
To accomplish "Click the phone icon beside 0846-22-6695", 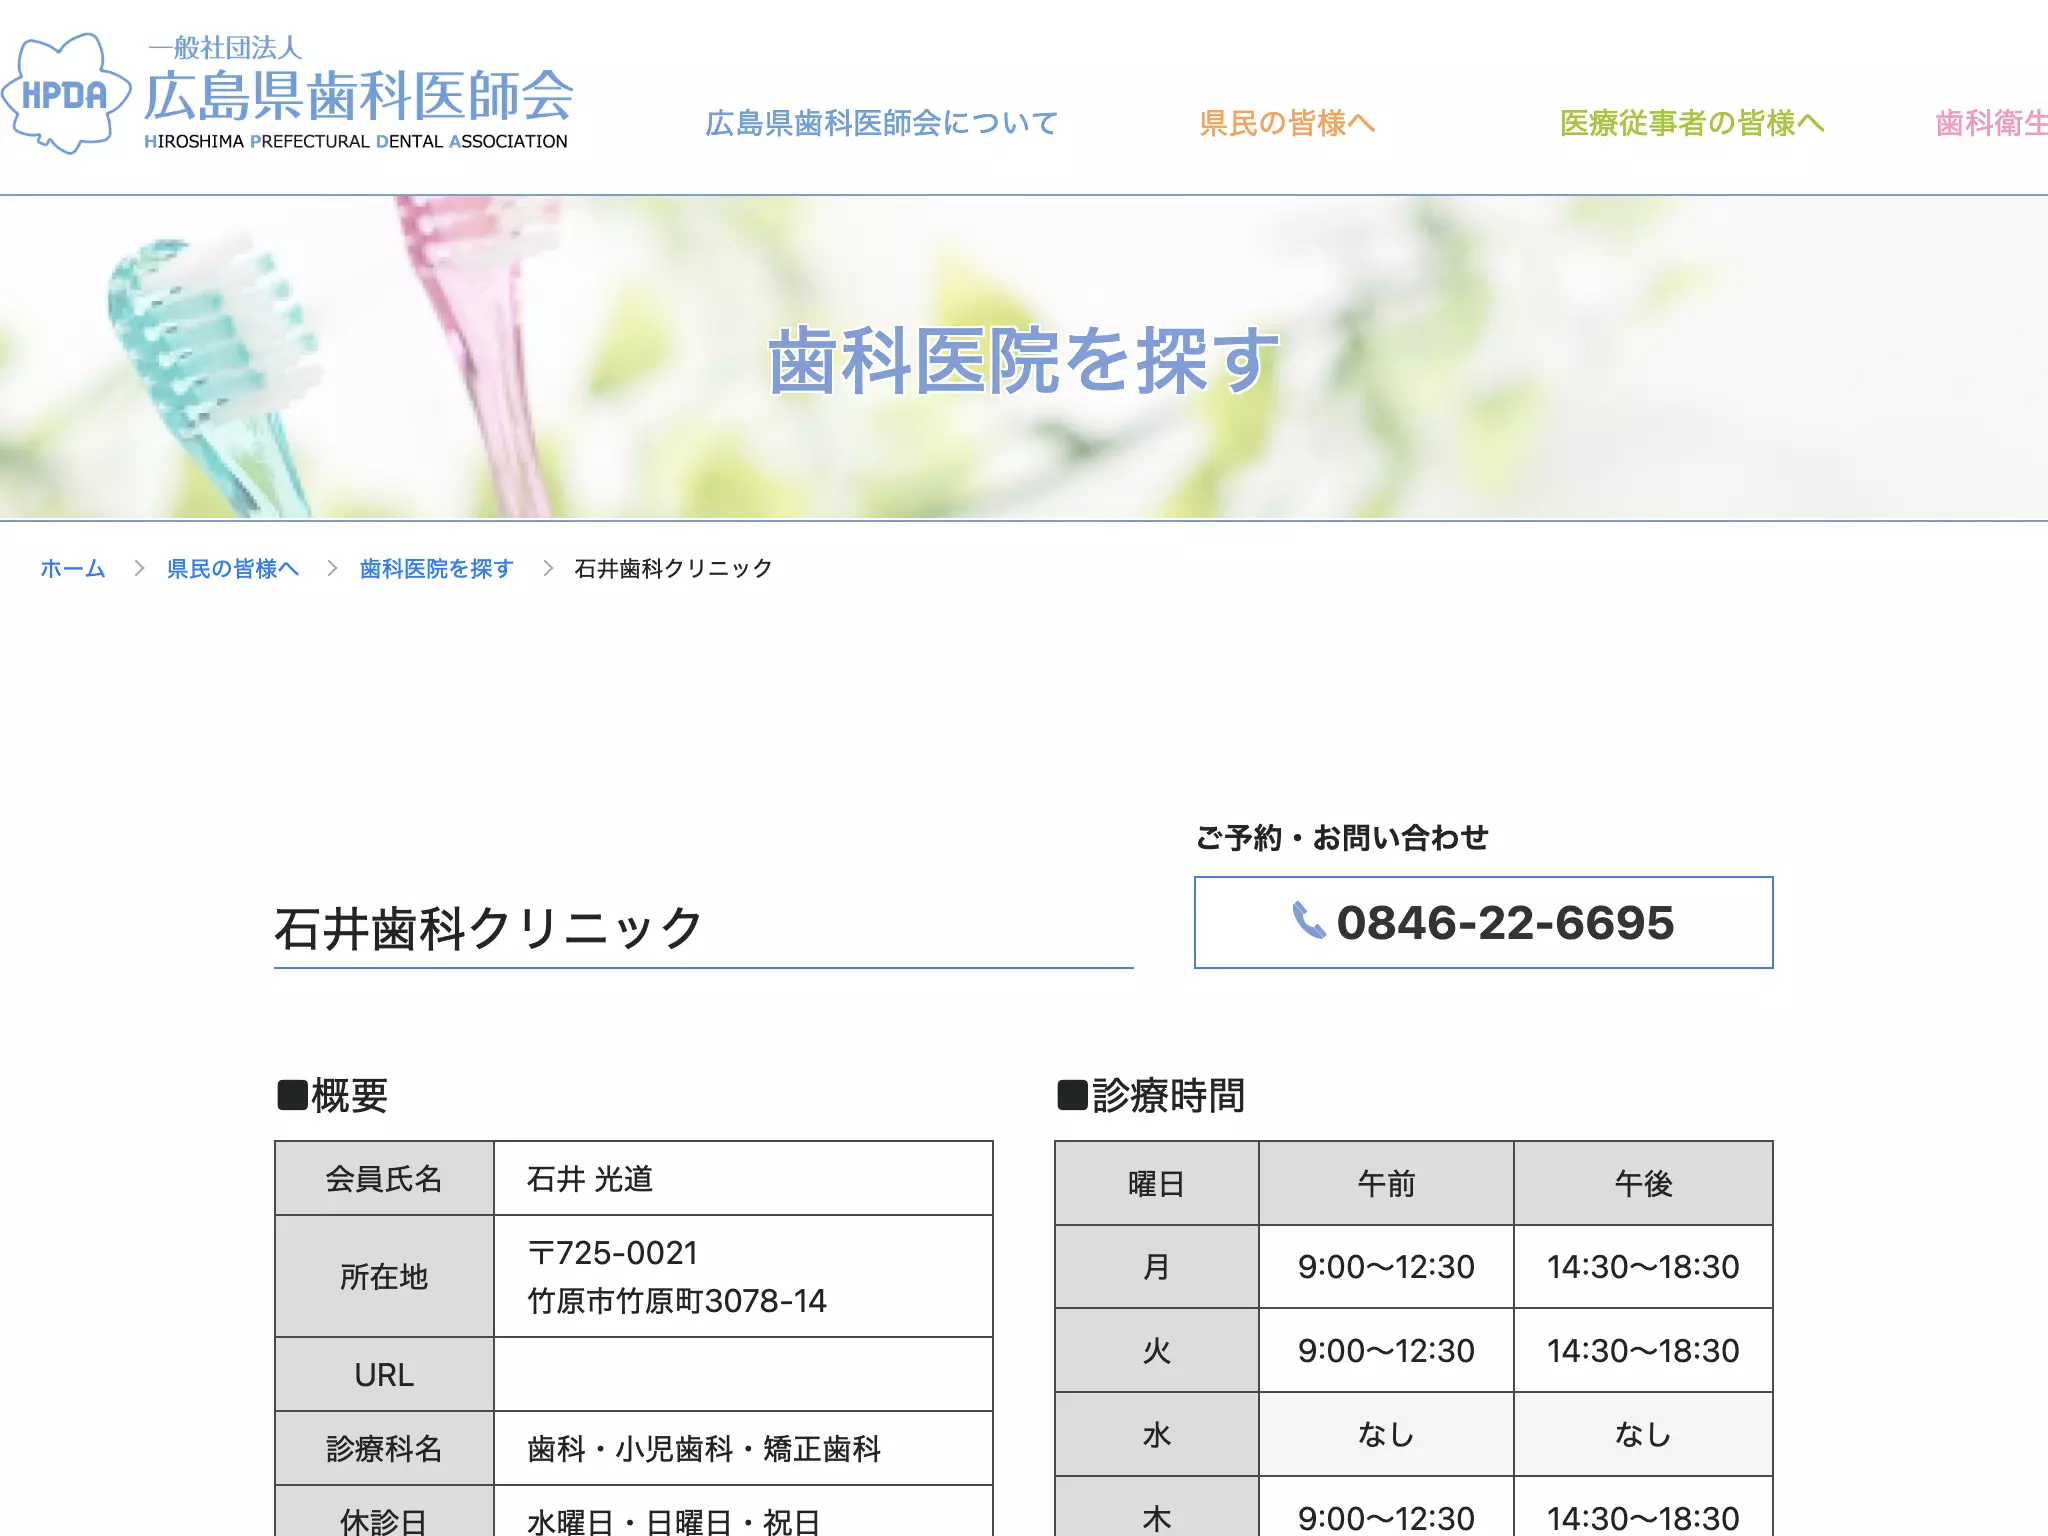I will click(1308, 920).
